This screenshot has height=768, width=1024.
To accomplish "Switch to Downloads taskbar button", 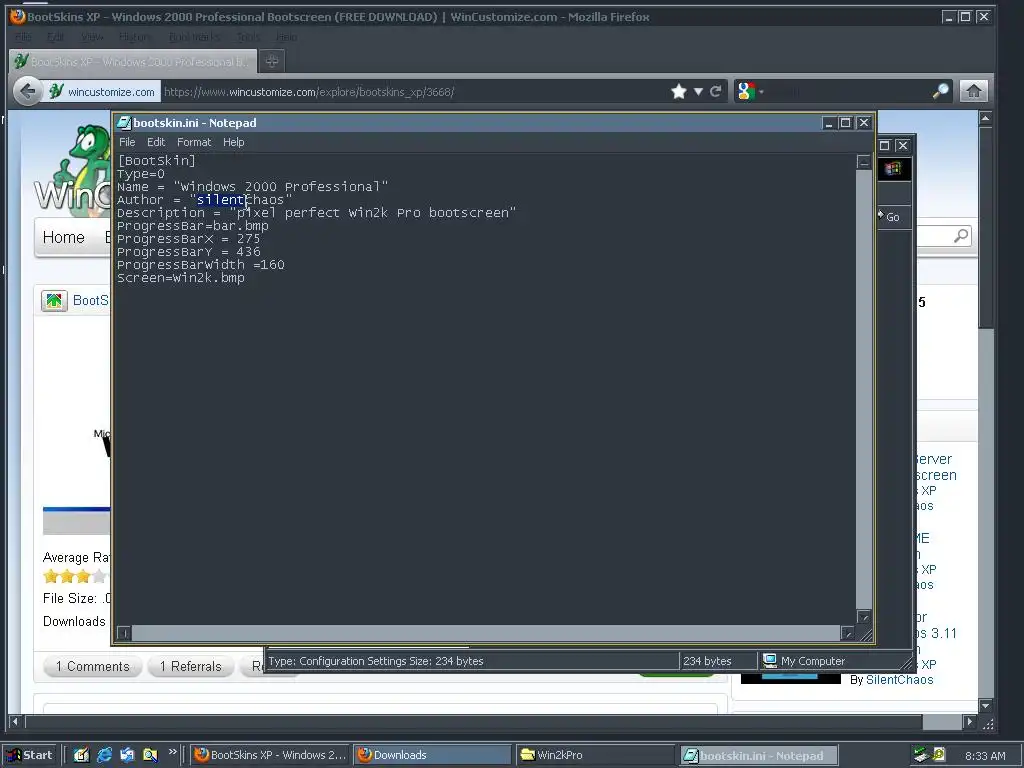I will pyautogui.click(x=432, y=755).
